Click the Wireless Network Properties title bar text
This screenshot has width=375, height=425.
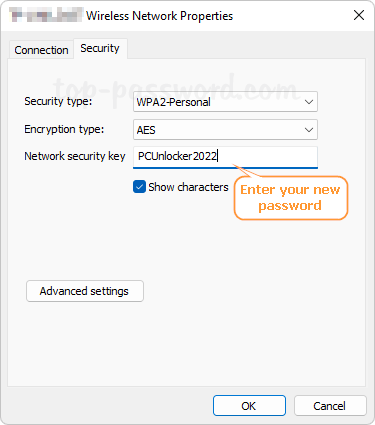coord(160,16)
